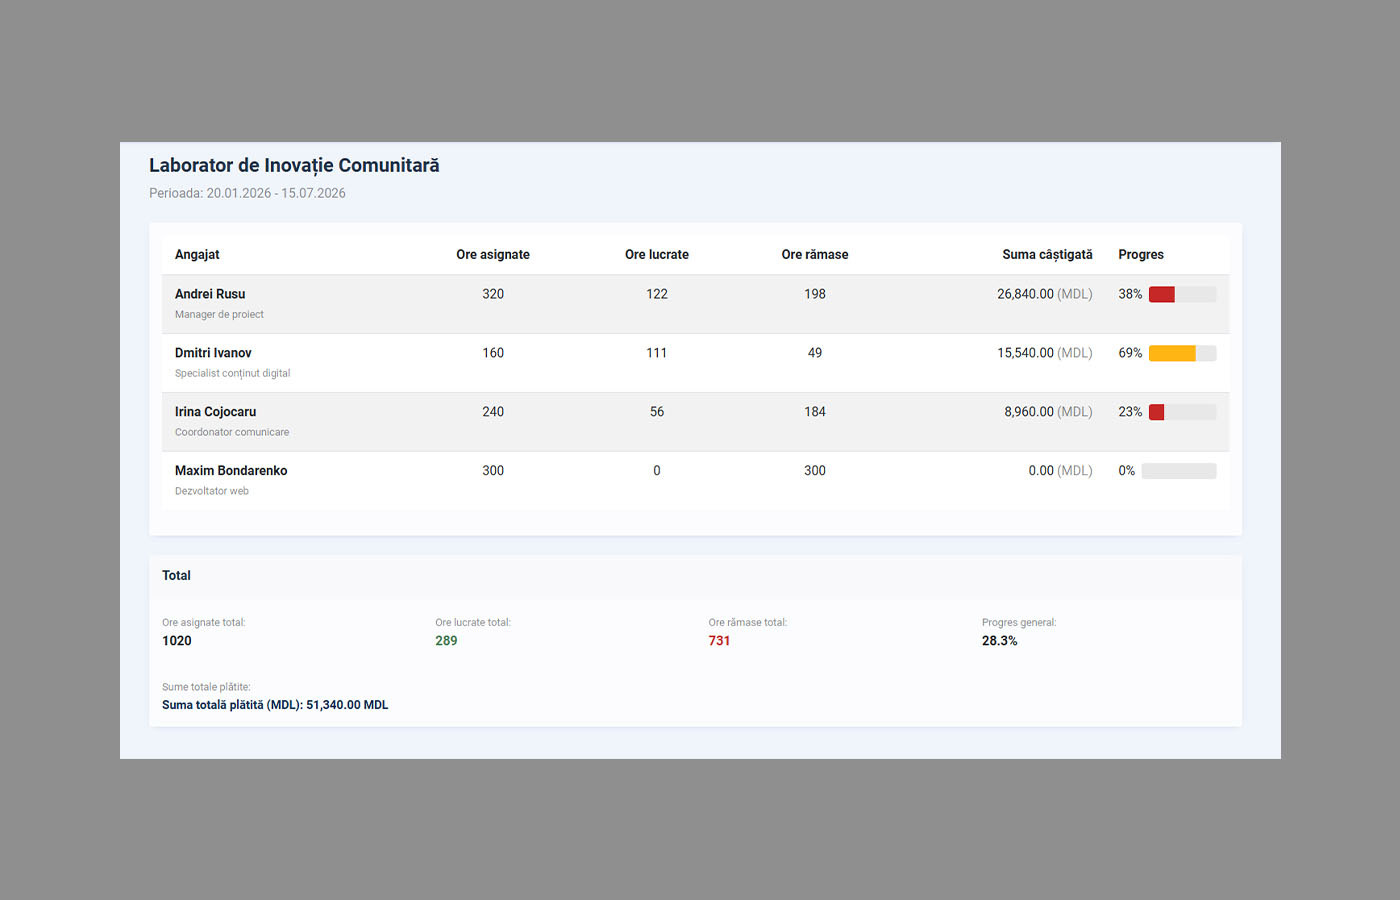
Task: Click the Suma câștigată column header
Action: [x=1047, y=255]
